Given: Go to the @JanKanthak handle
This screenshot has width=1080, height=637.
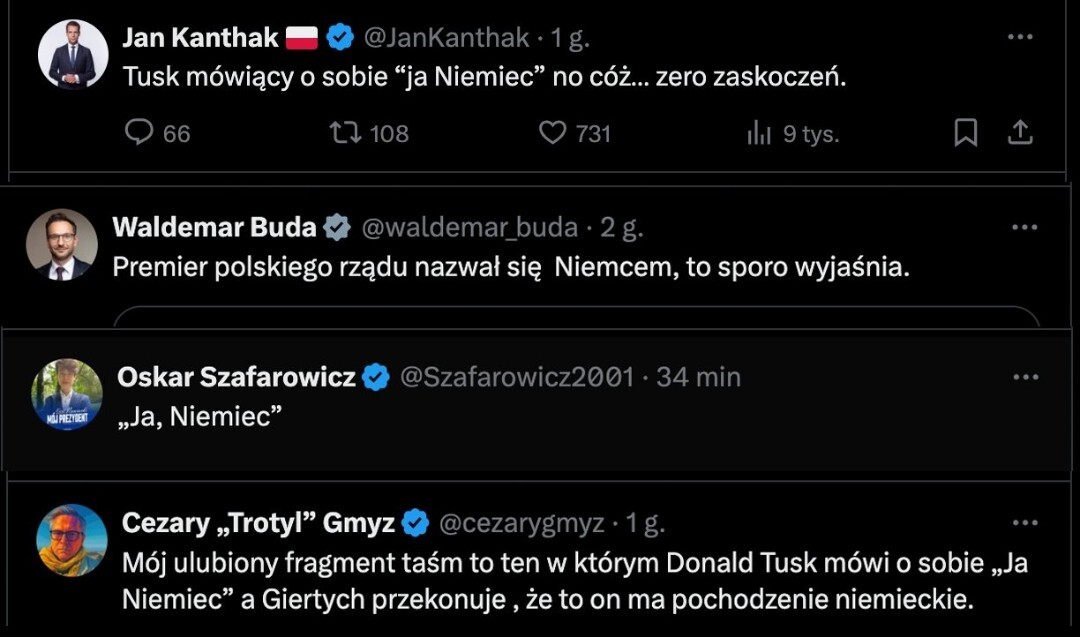Looking at the screenshot, I should click(445, 38).
